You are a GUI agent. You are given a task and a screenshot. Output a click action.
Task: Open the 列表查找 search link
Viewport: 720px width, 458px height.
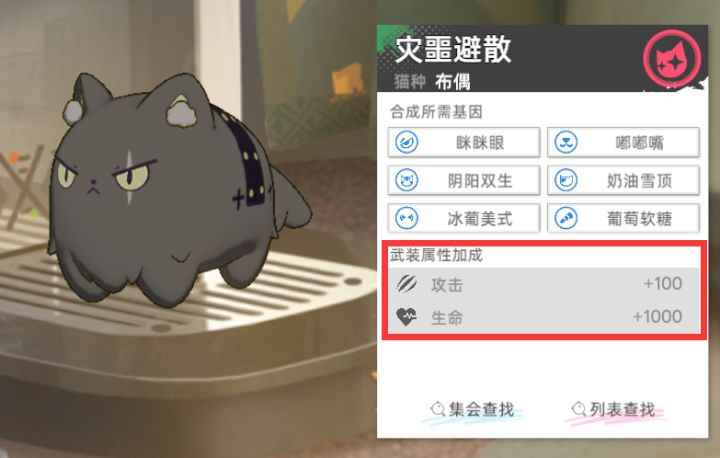(x=614, y=410)
